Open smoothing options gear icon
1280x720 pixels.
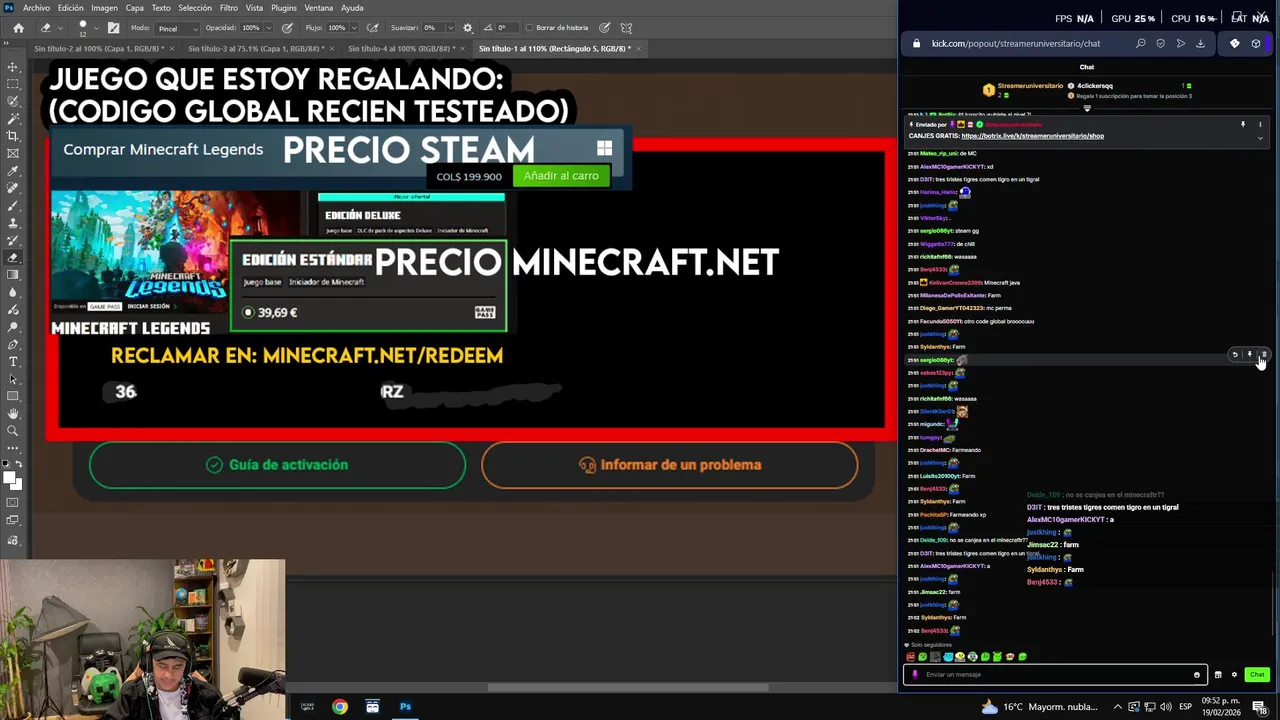point(467,28)
